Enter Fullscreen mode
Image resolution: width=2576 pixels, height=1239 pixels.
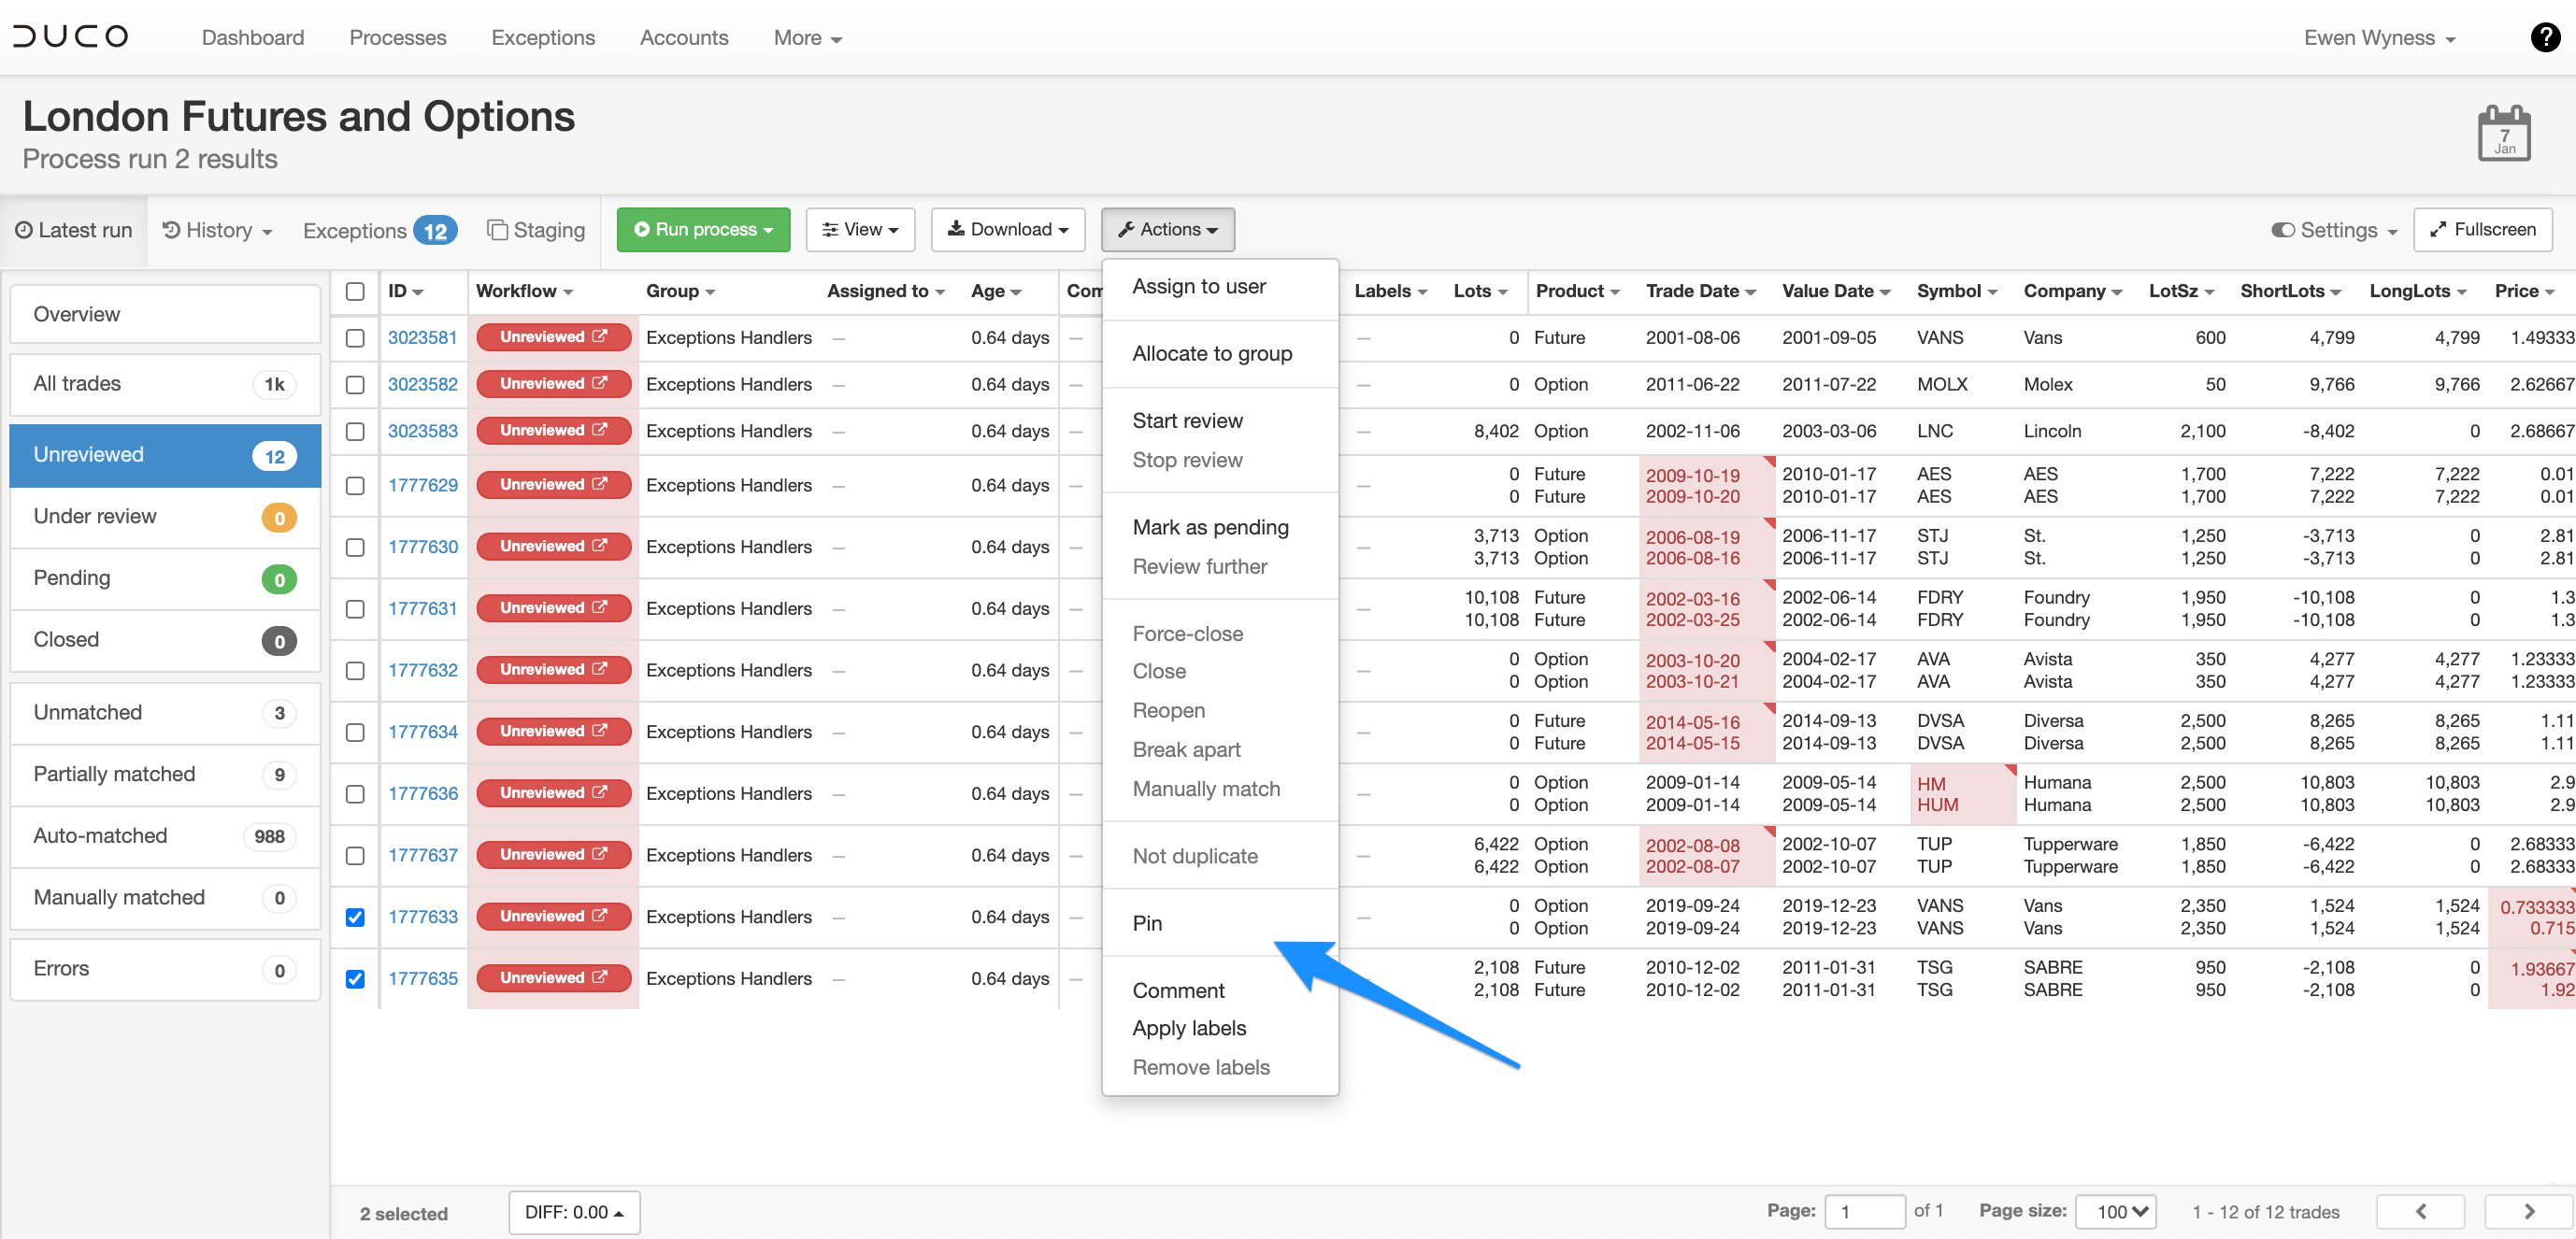(x=2482, y=229)
